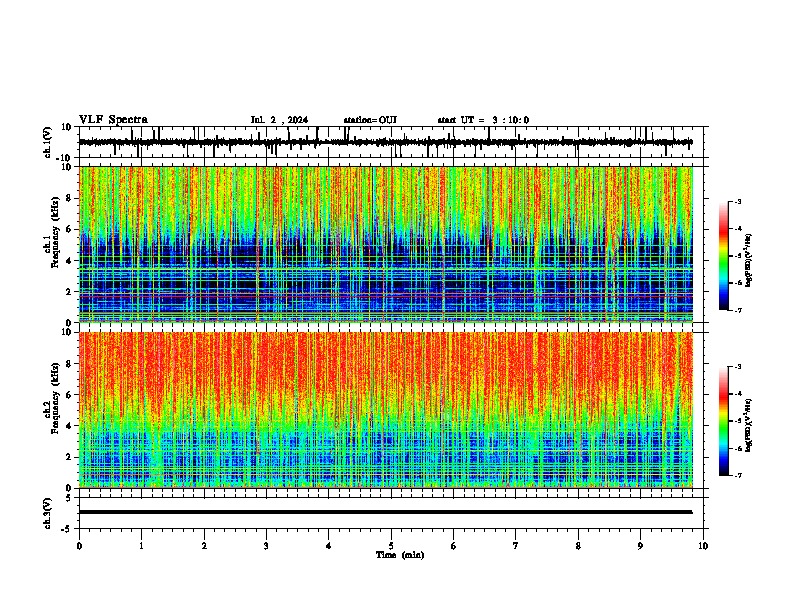Click the "8" kHz tick of ch.2 spectrogram
Viewport: 792px width, 612px height.
[x=69, y=364]
